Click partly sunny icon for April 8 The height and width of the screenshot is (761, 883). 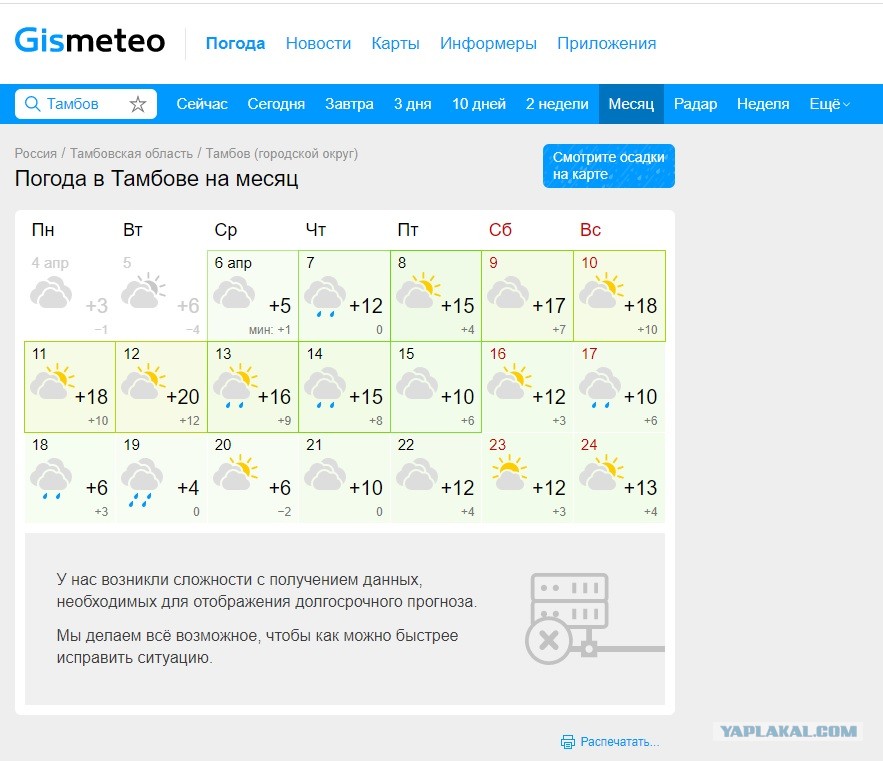418,291
